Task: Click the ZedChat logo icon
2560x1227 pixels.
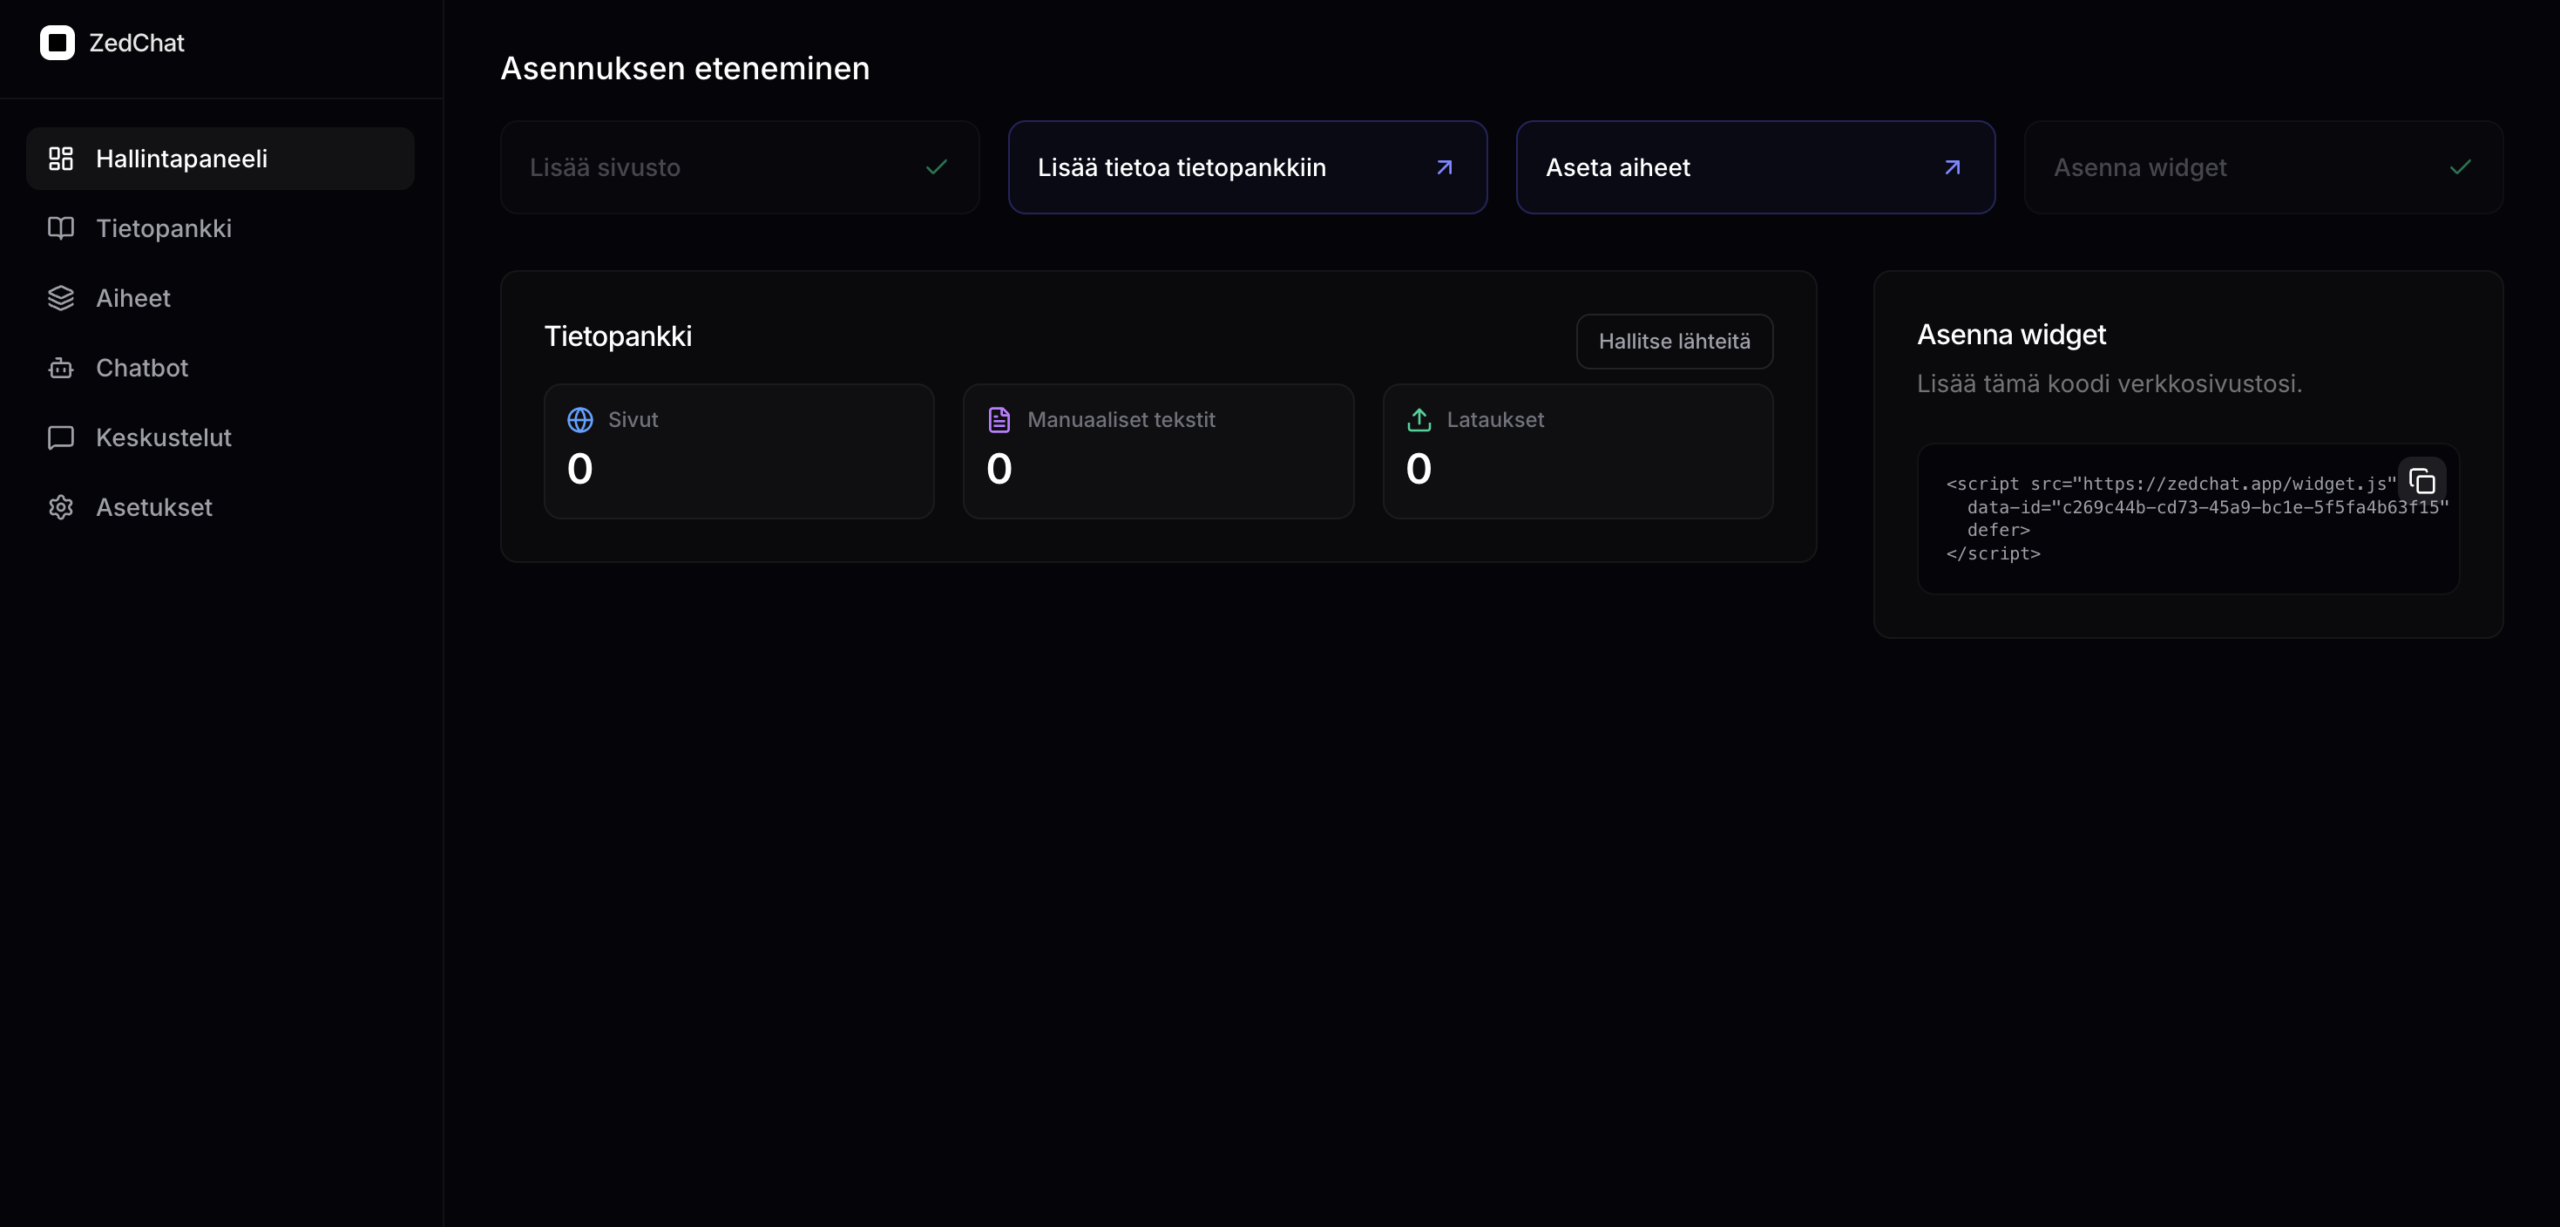Action: point(57,43)
